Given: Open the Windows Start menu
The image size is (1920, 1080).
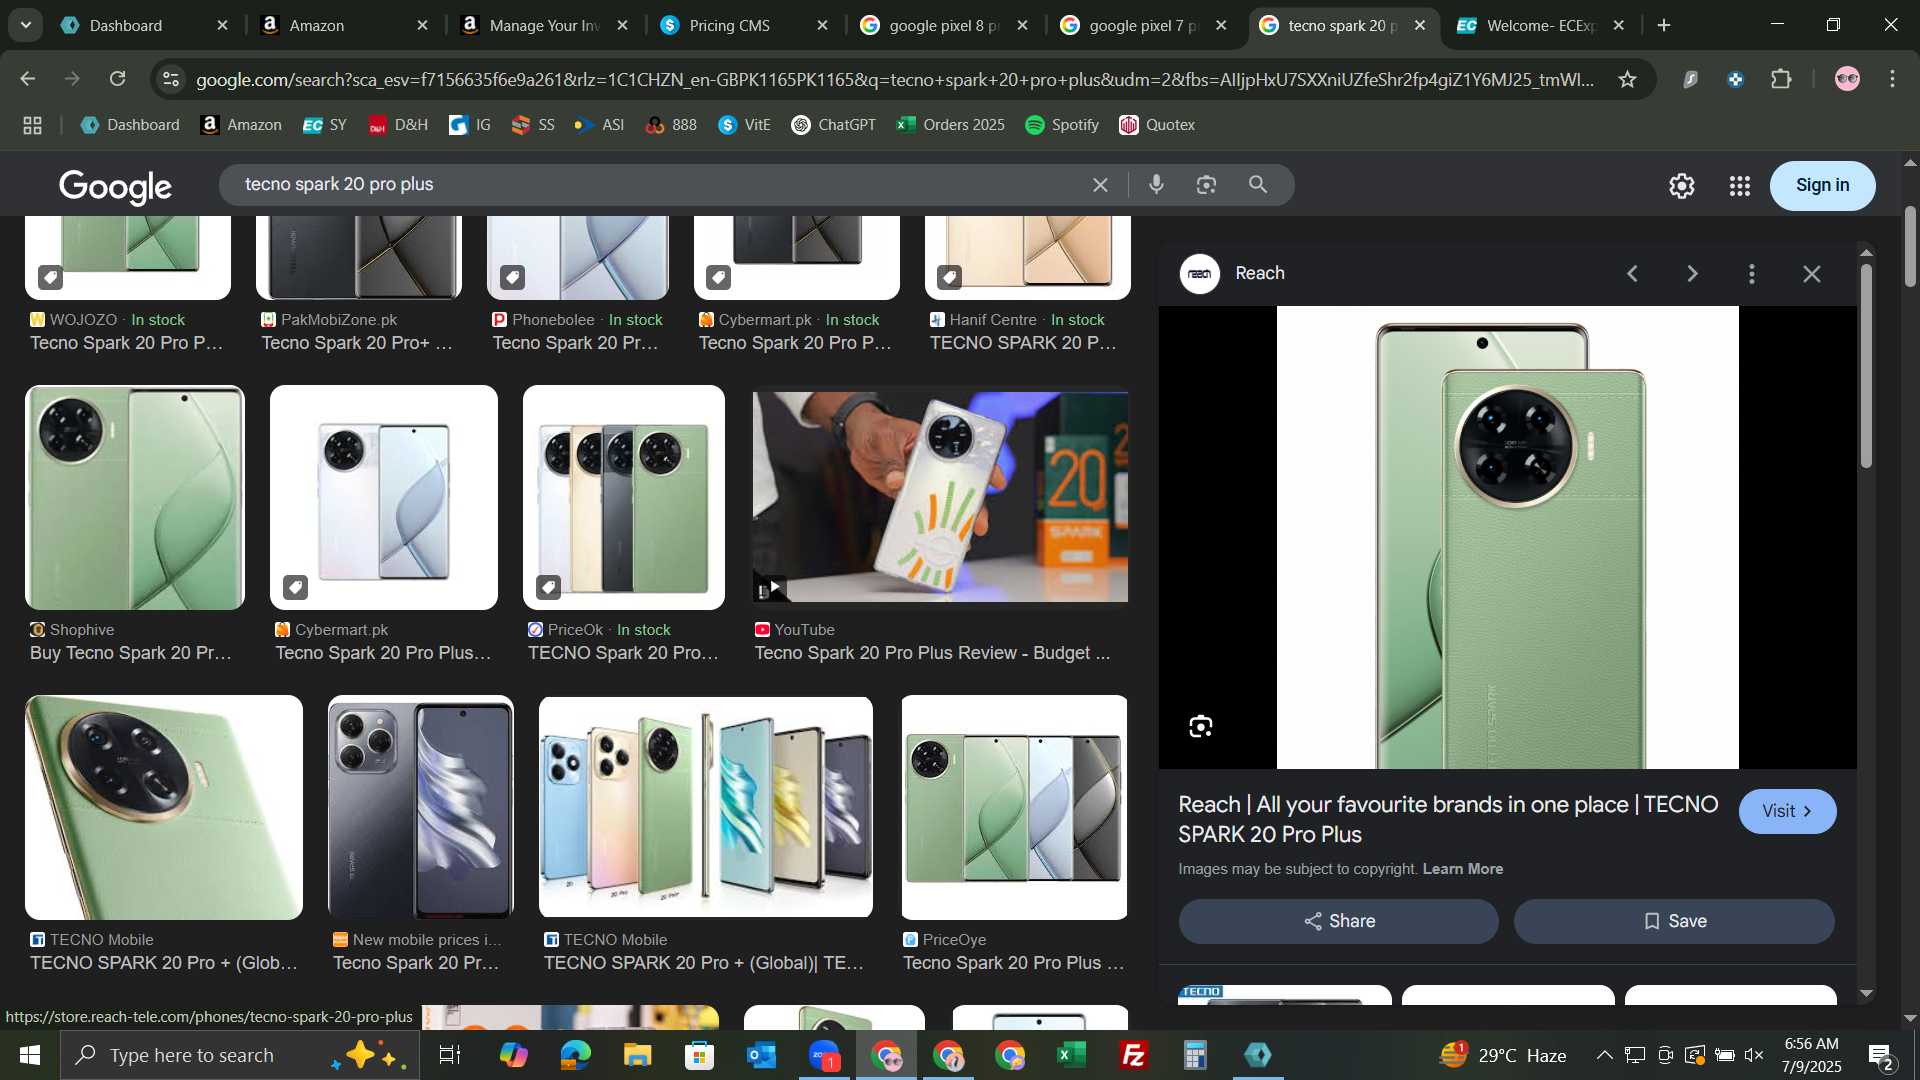Looking at the screenshot, I should (29, 1055).
